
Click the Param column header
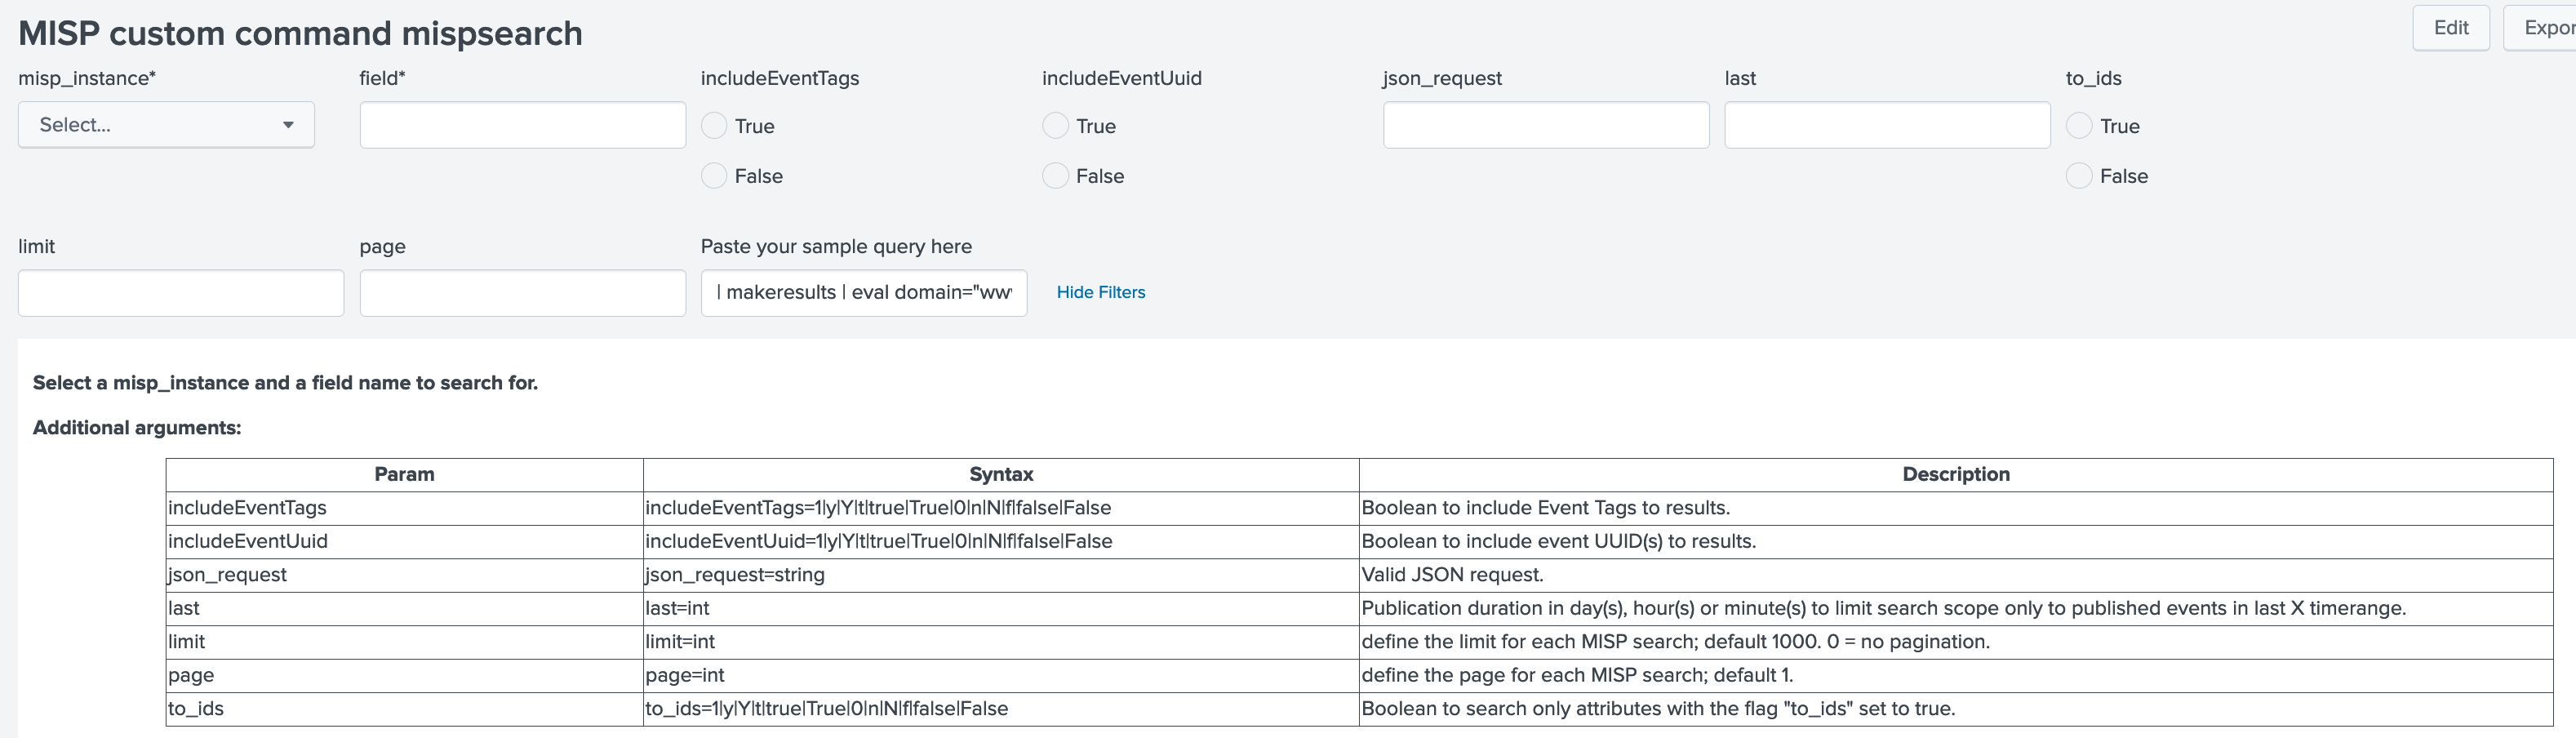click(404, 475)
